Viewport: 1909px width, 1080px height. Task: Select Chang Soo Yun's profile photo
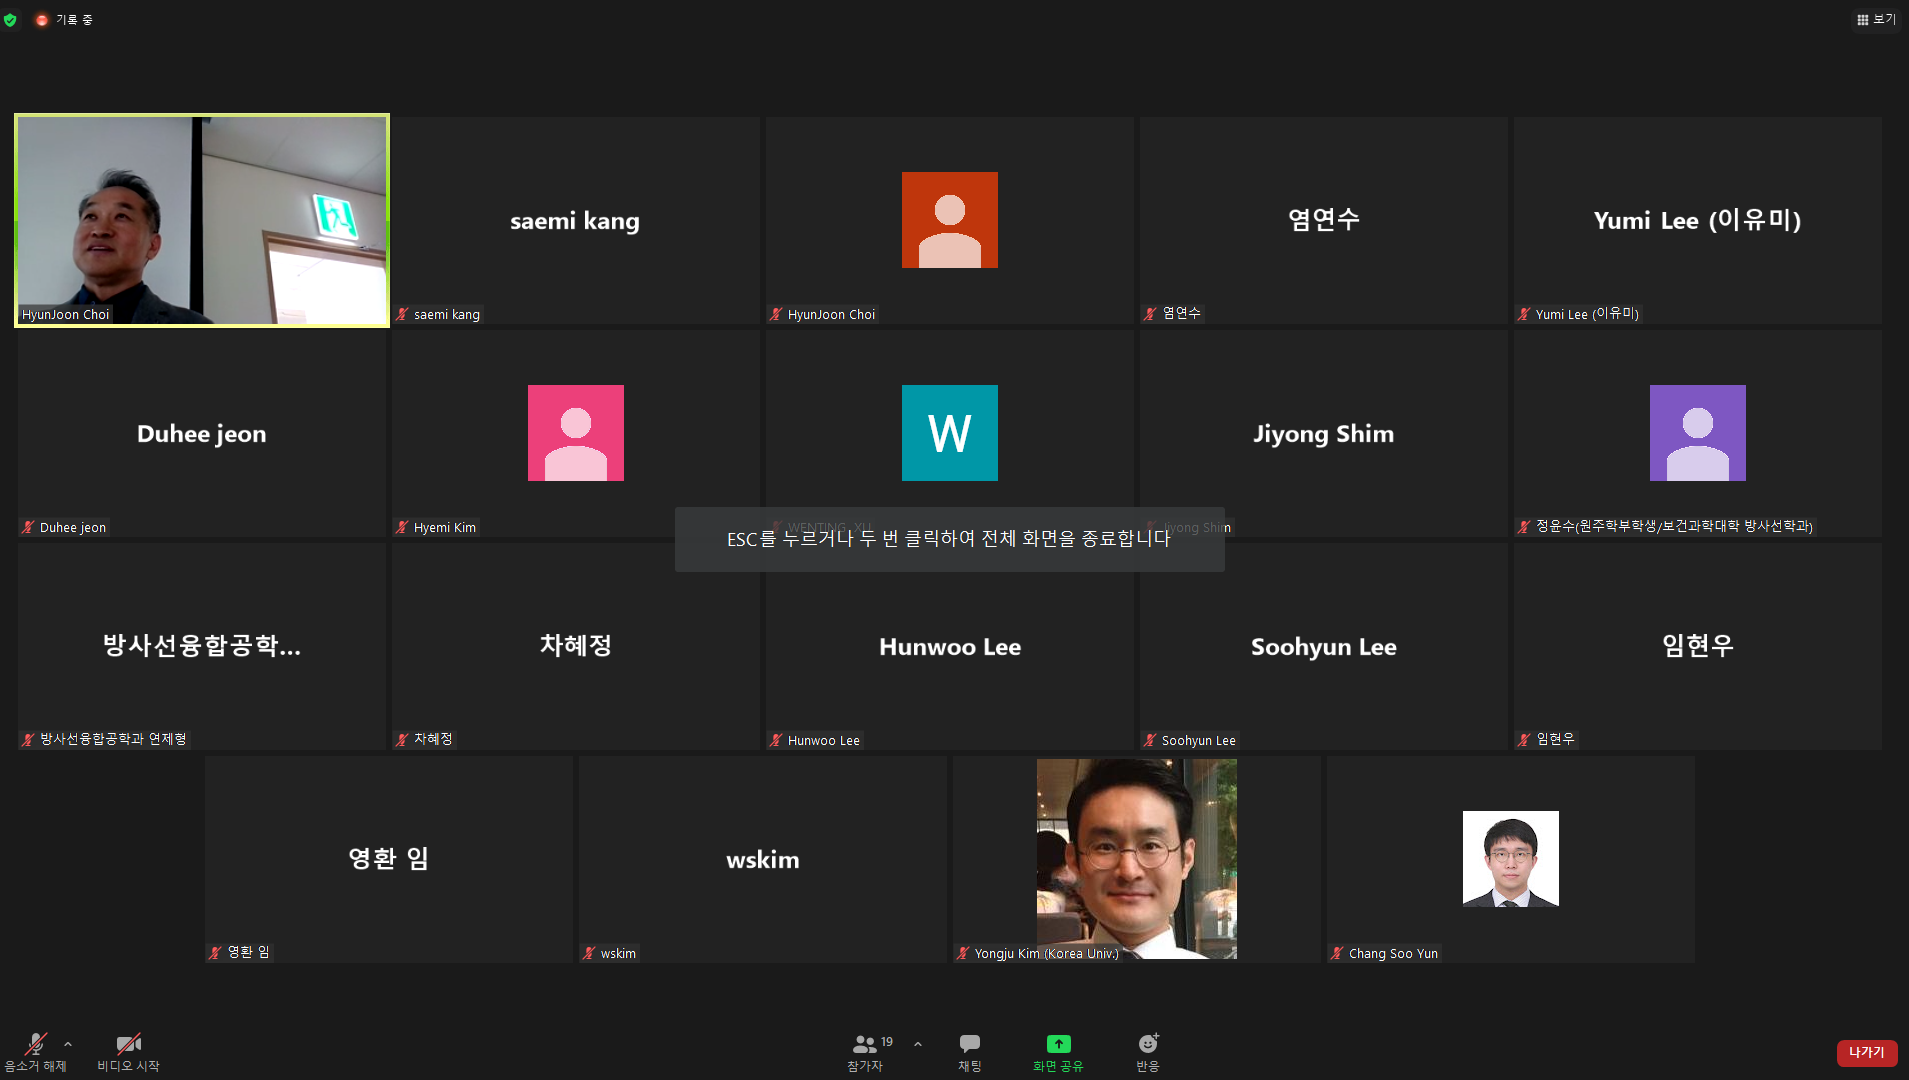[x=1510, y=858]
